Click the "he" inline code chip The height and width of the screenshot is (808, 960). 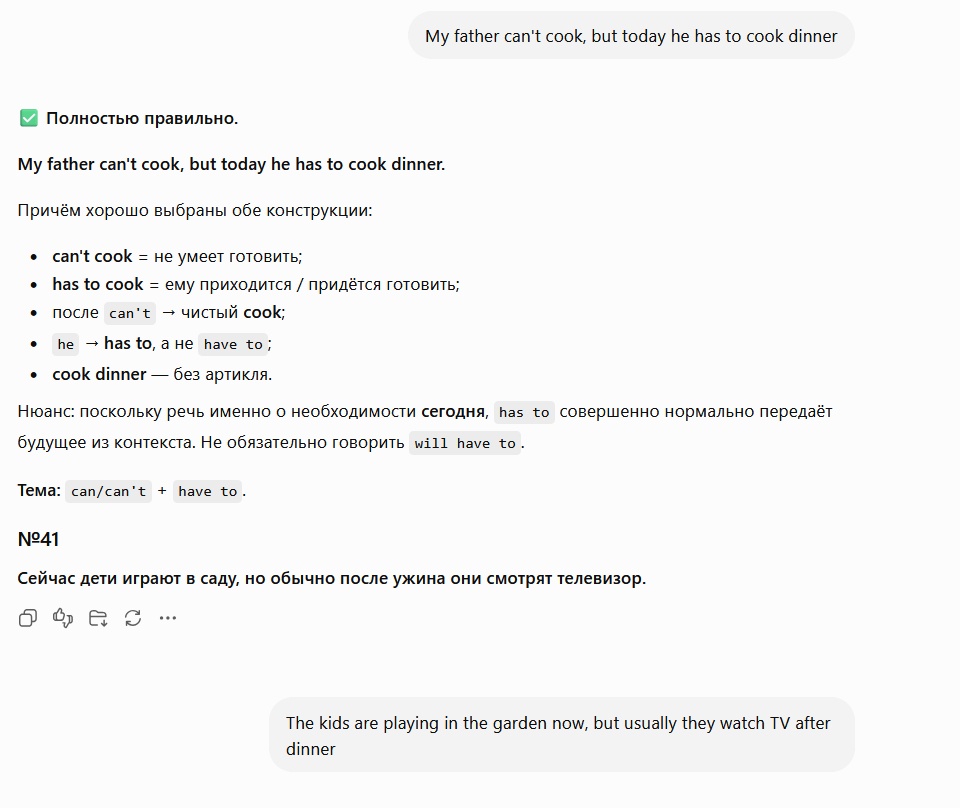66,344
